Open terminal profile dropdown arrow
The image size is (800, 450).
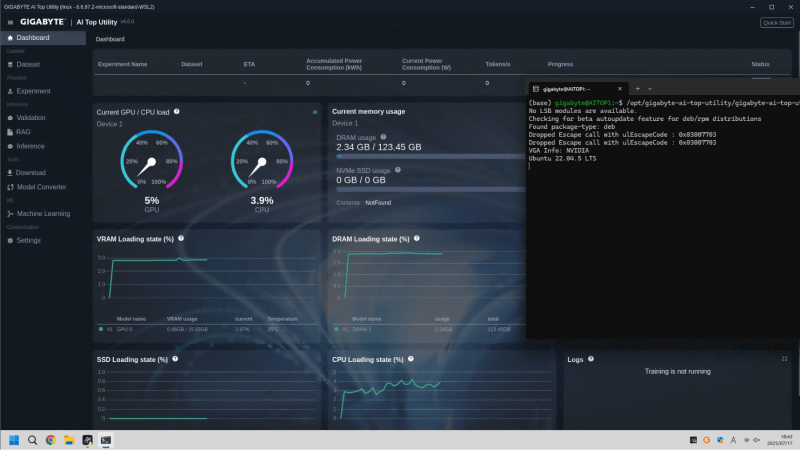[650, 89]
